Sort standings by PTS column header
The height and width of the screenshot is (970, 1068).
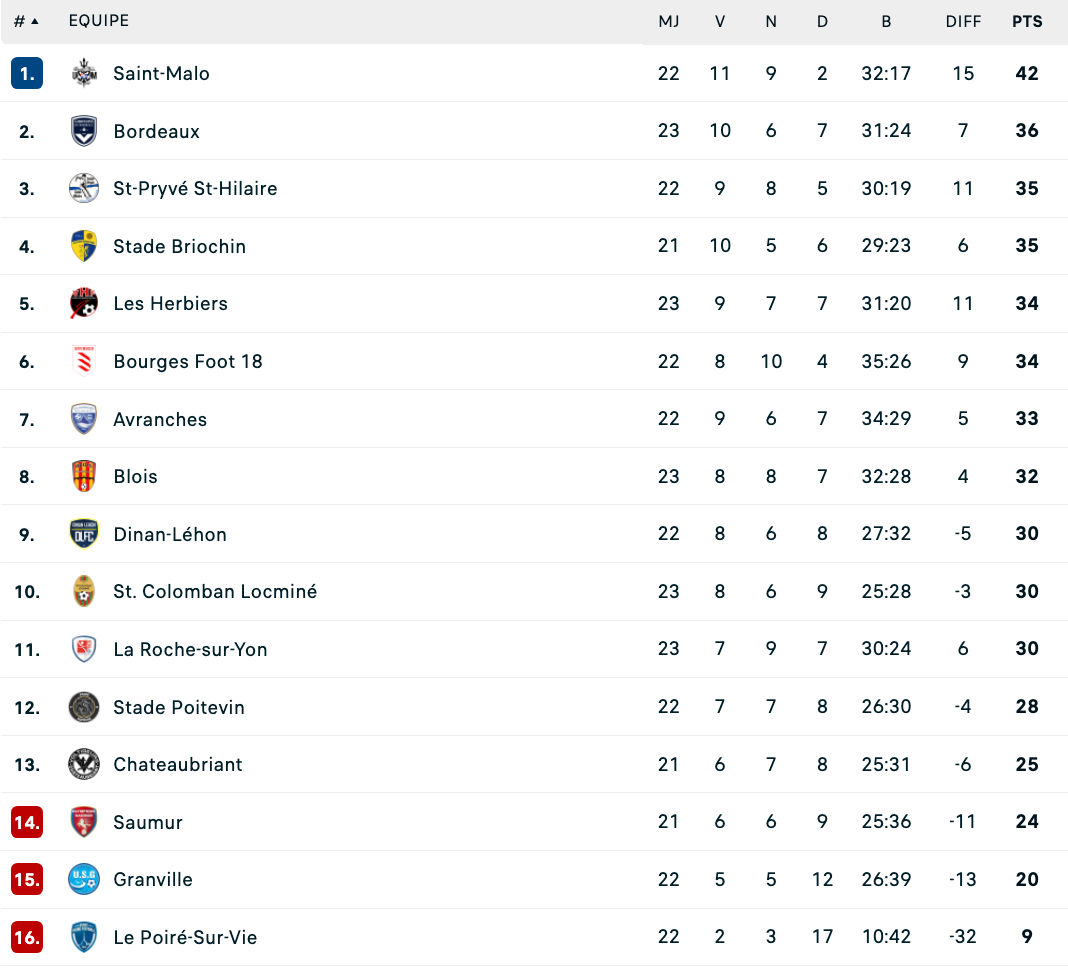1026,21
